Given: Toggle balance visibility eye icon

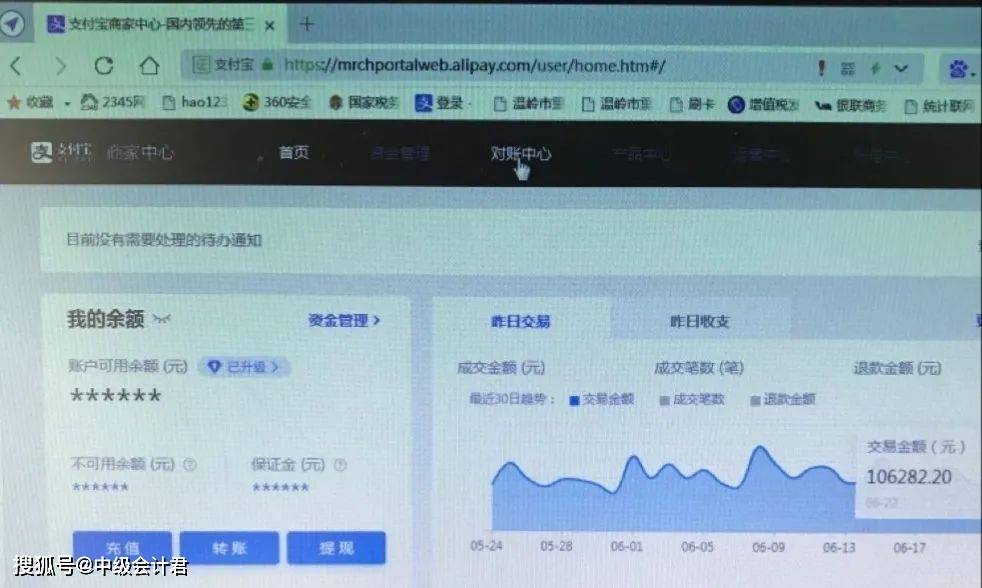Looking at the screenshot, I should coord(162,319).
